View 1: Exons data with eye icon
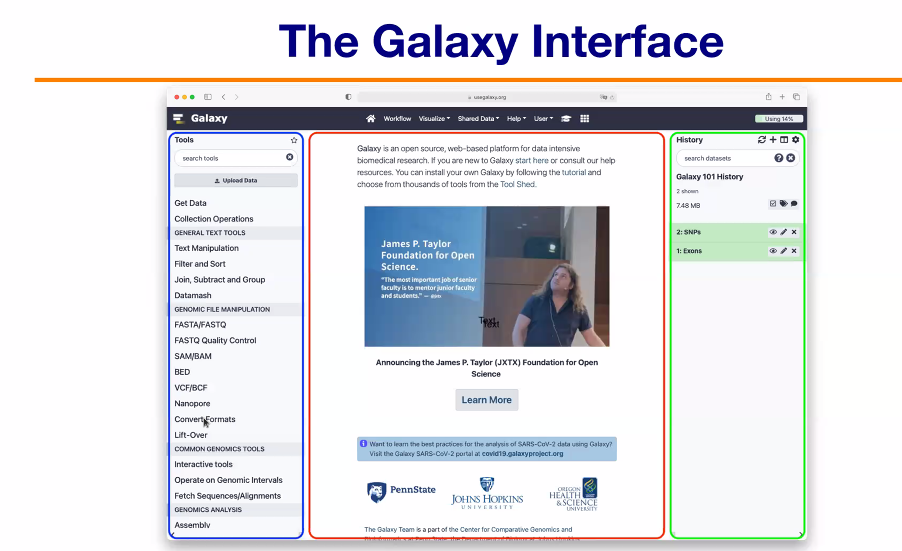 [773, 251]
